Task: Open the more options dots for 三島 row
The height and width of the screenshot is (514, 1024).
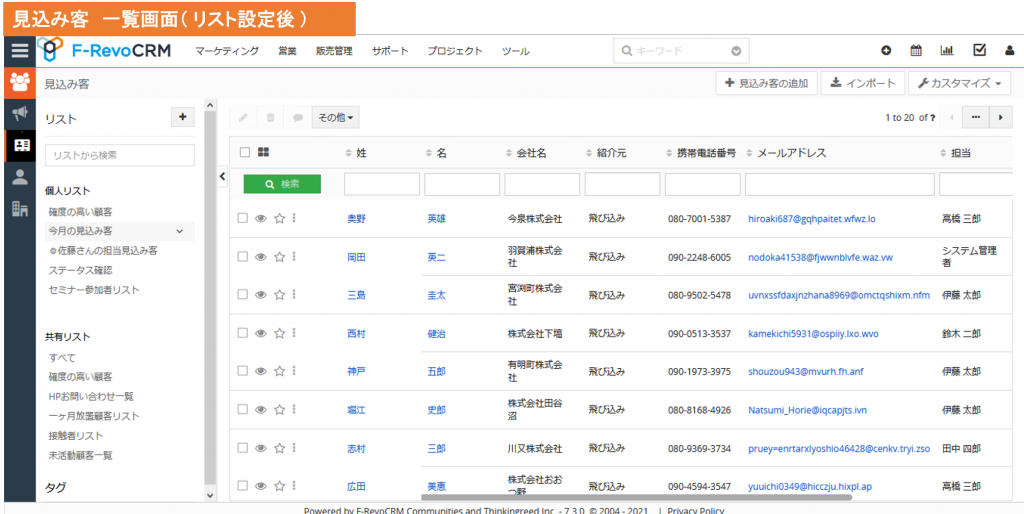Action: 294,295
